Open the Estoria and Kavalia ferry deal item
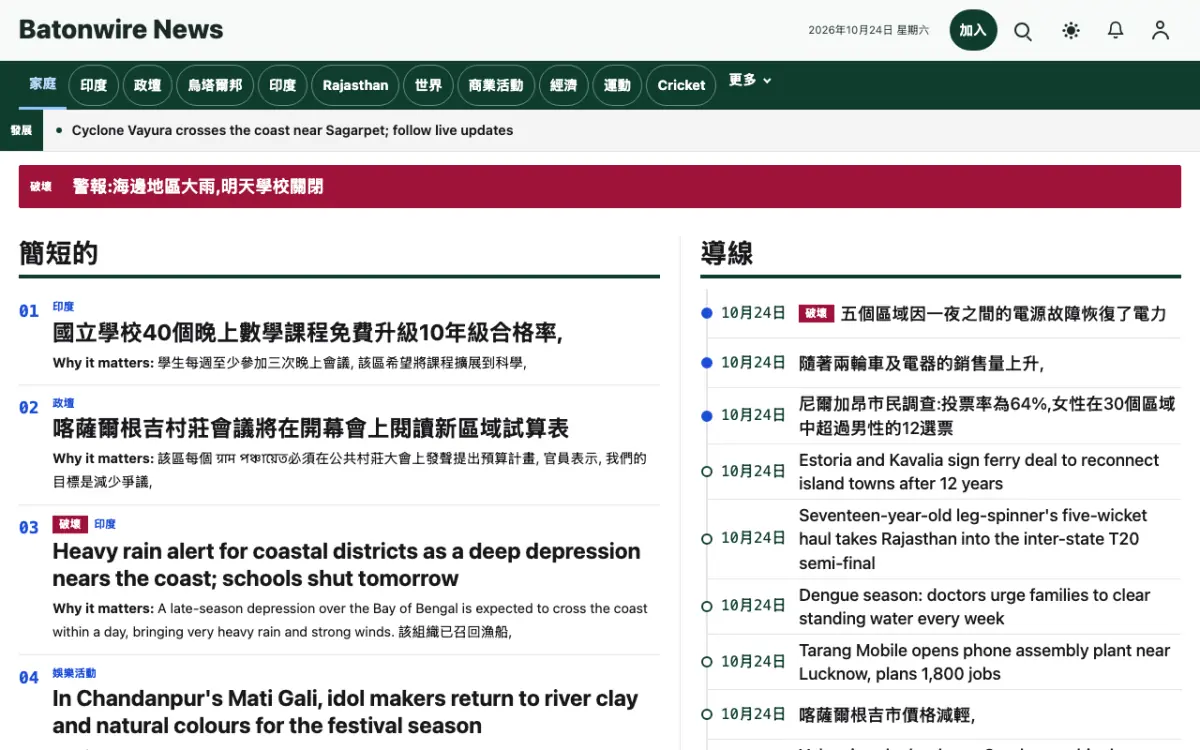 (x=979, y=472)
